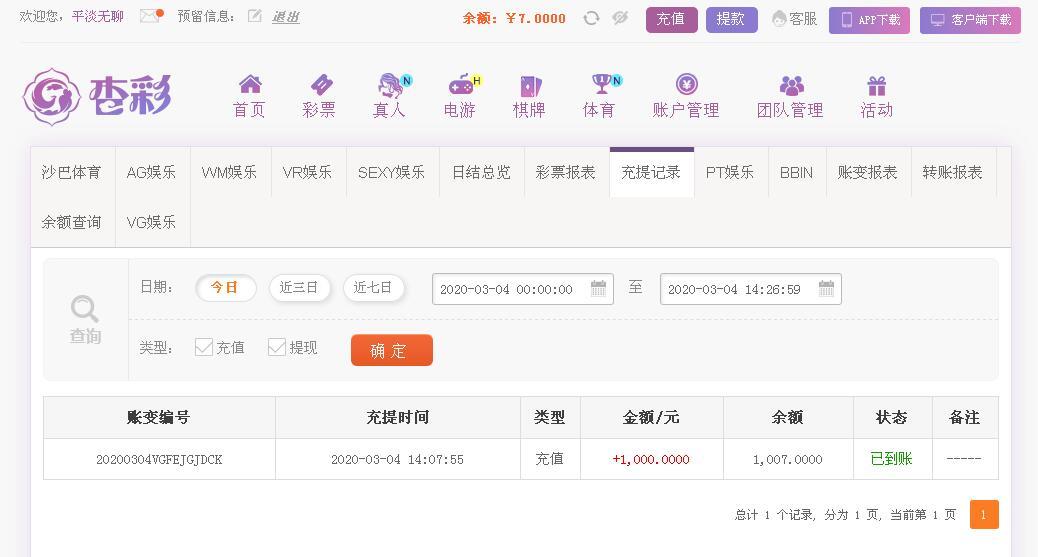This screenshot has width=1038, height=557.
Task: Click 账变编号 column header
Action: (x=159, y=417)
